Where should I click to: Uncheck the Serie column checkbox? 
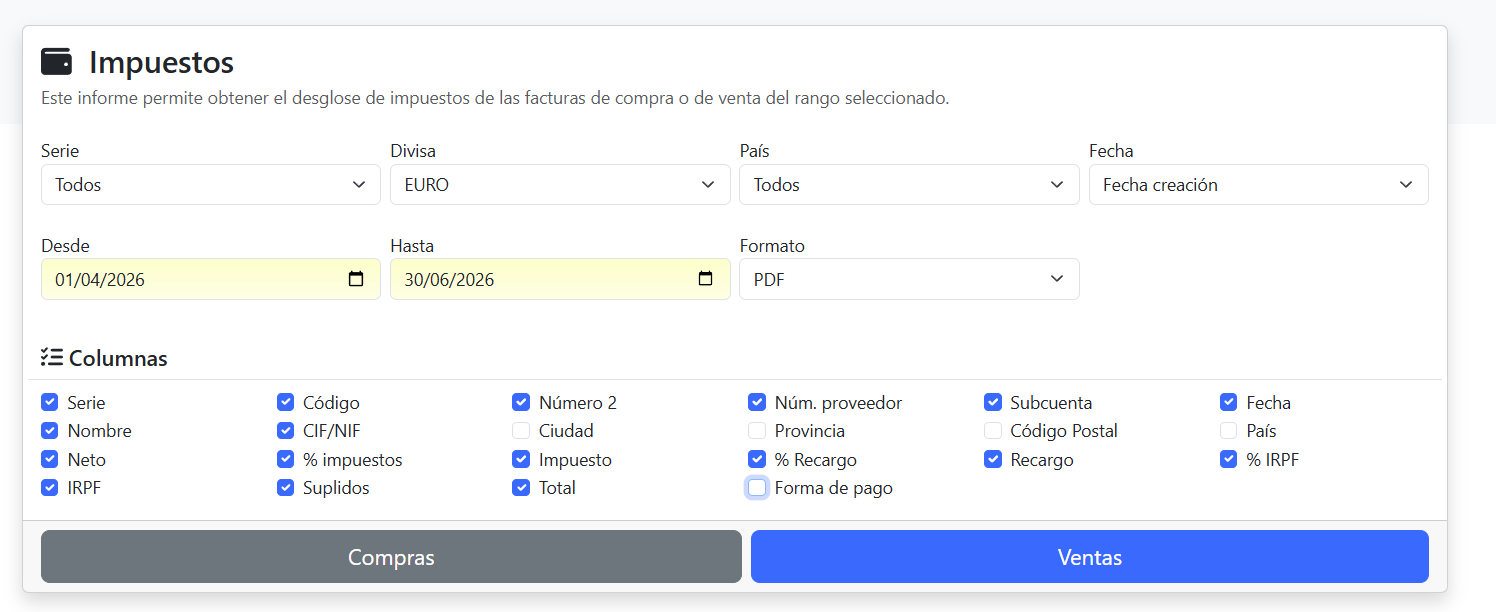(x=49, y=402)
